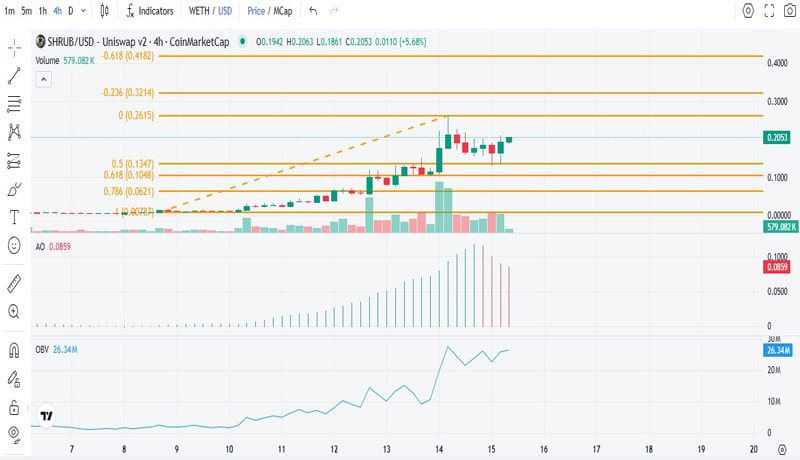This screenshot has width=800, height=460.
Task: Click the SHRUB/USD symbol title
Action: (138, 42)
